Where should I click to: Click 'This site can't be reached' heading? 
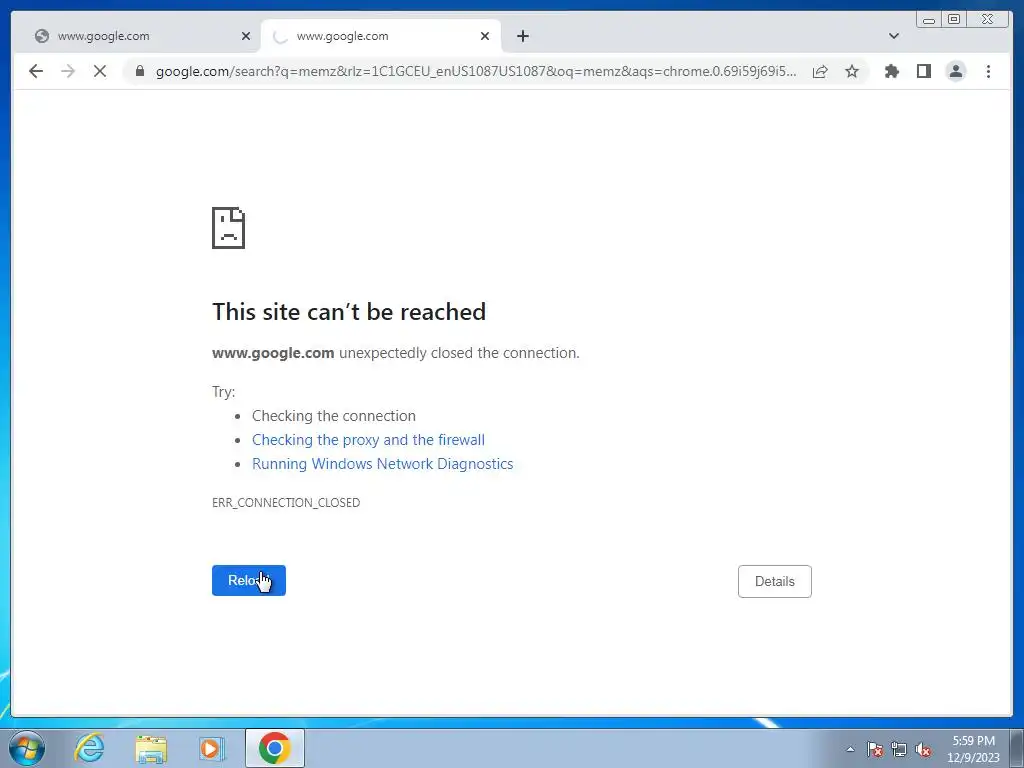(349, 312)
